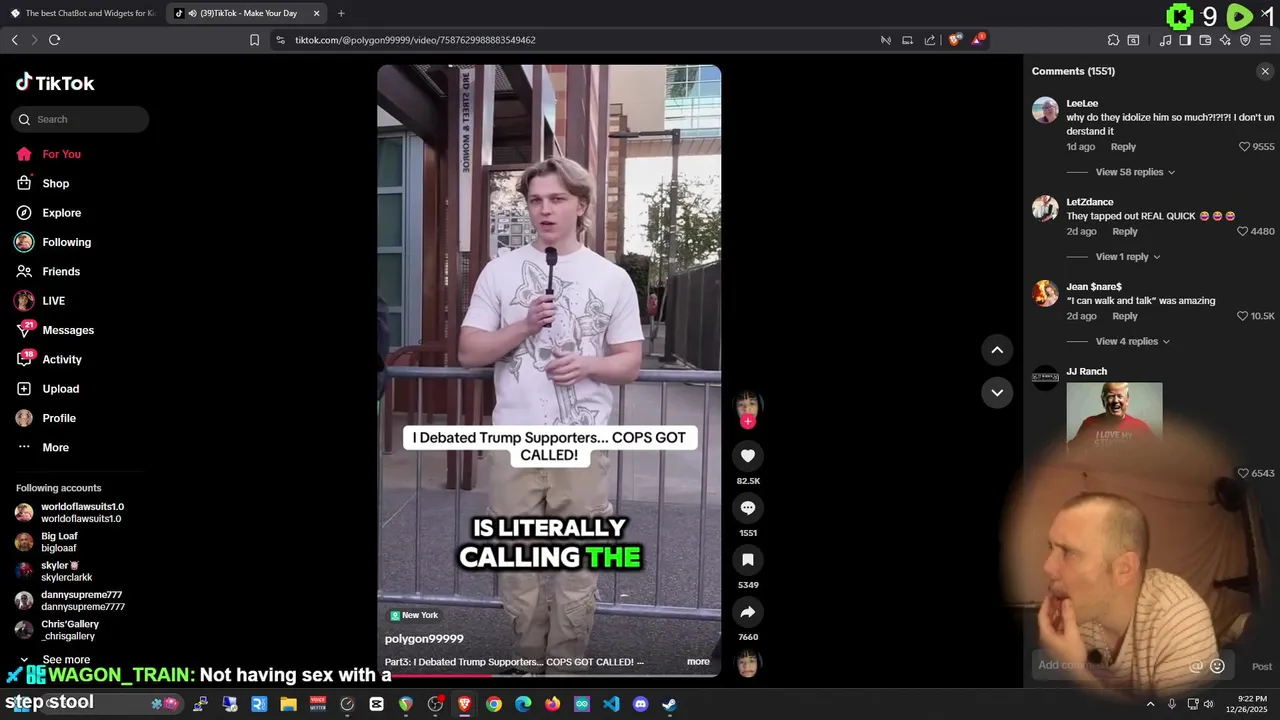This screenshot has width=1280, height=720.
Task: Show hidden system tray icons
Action: 1150,704
